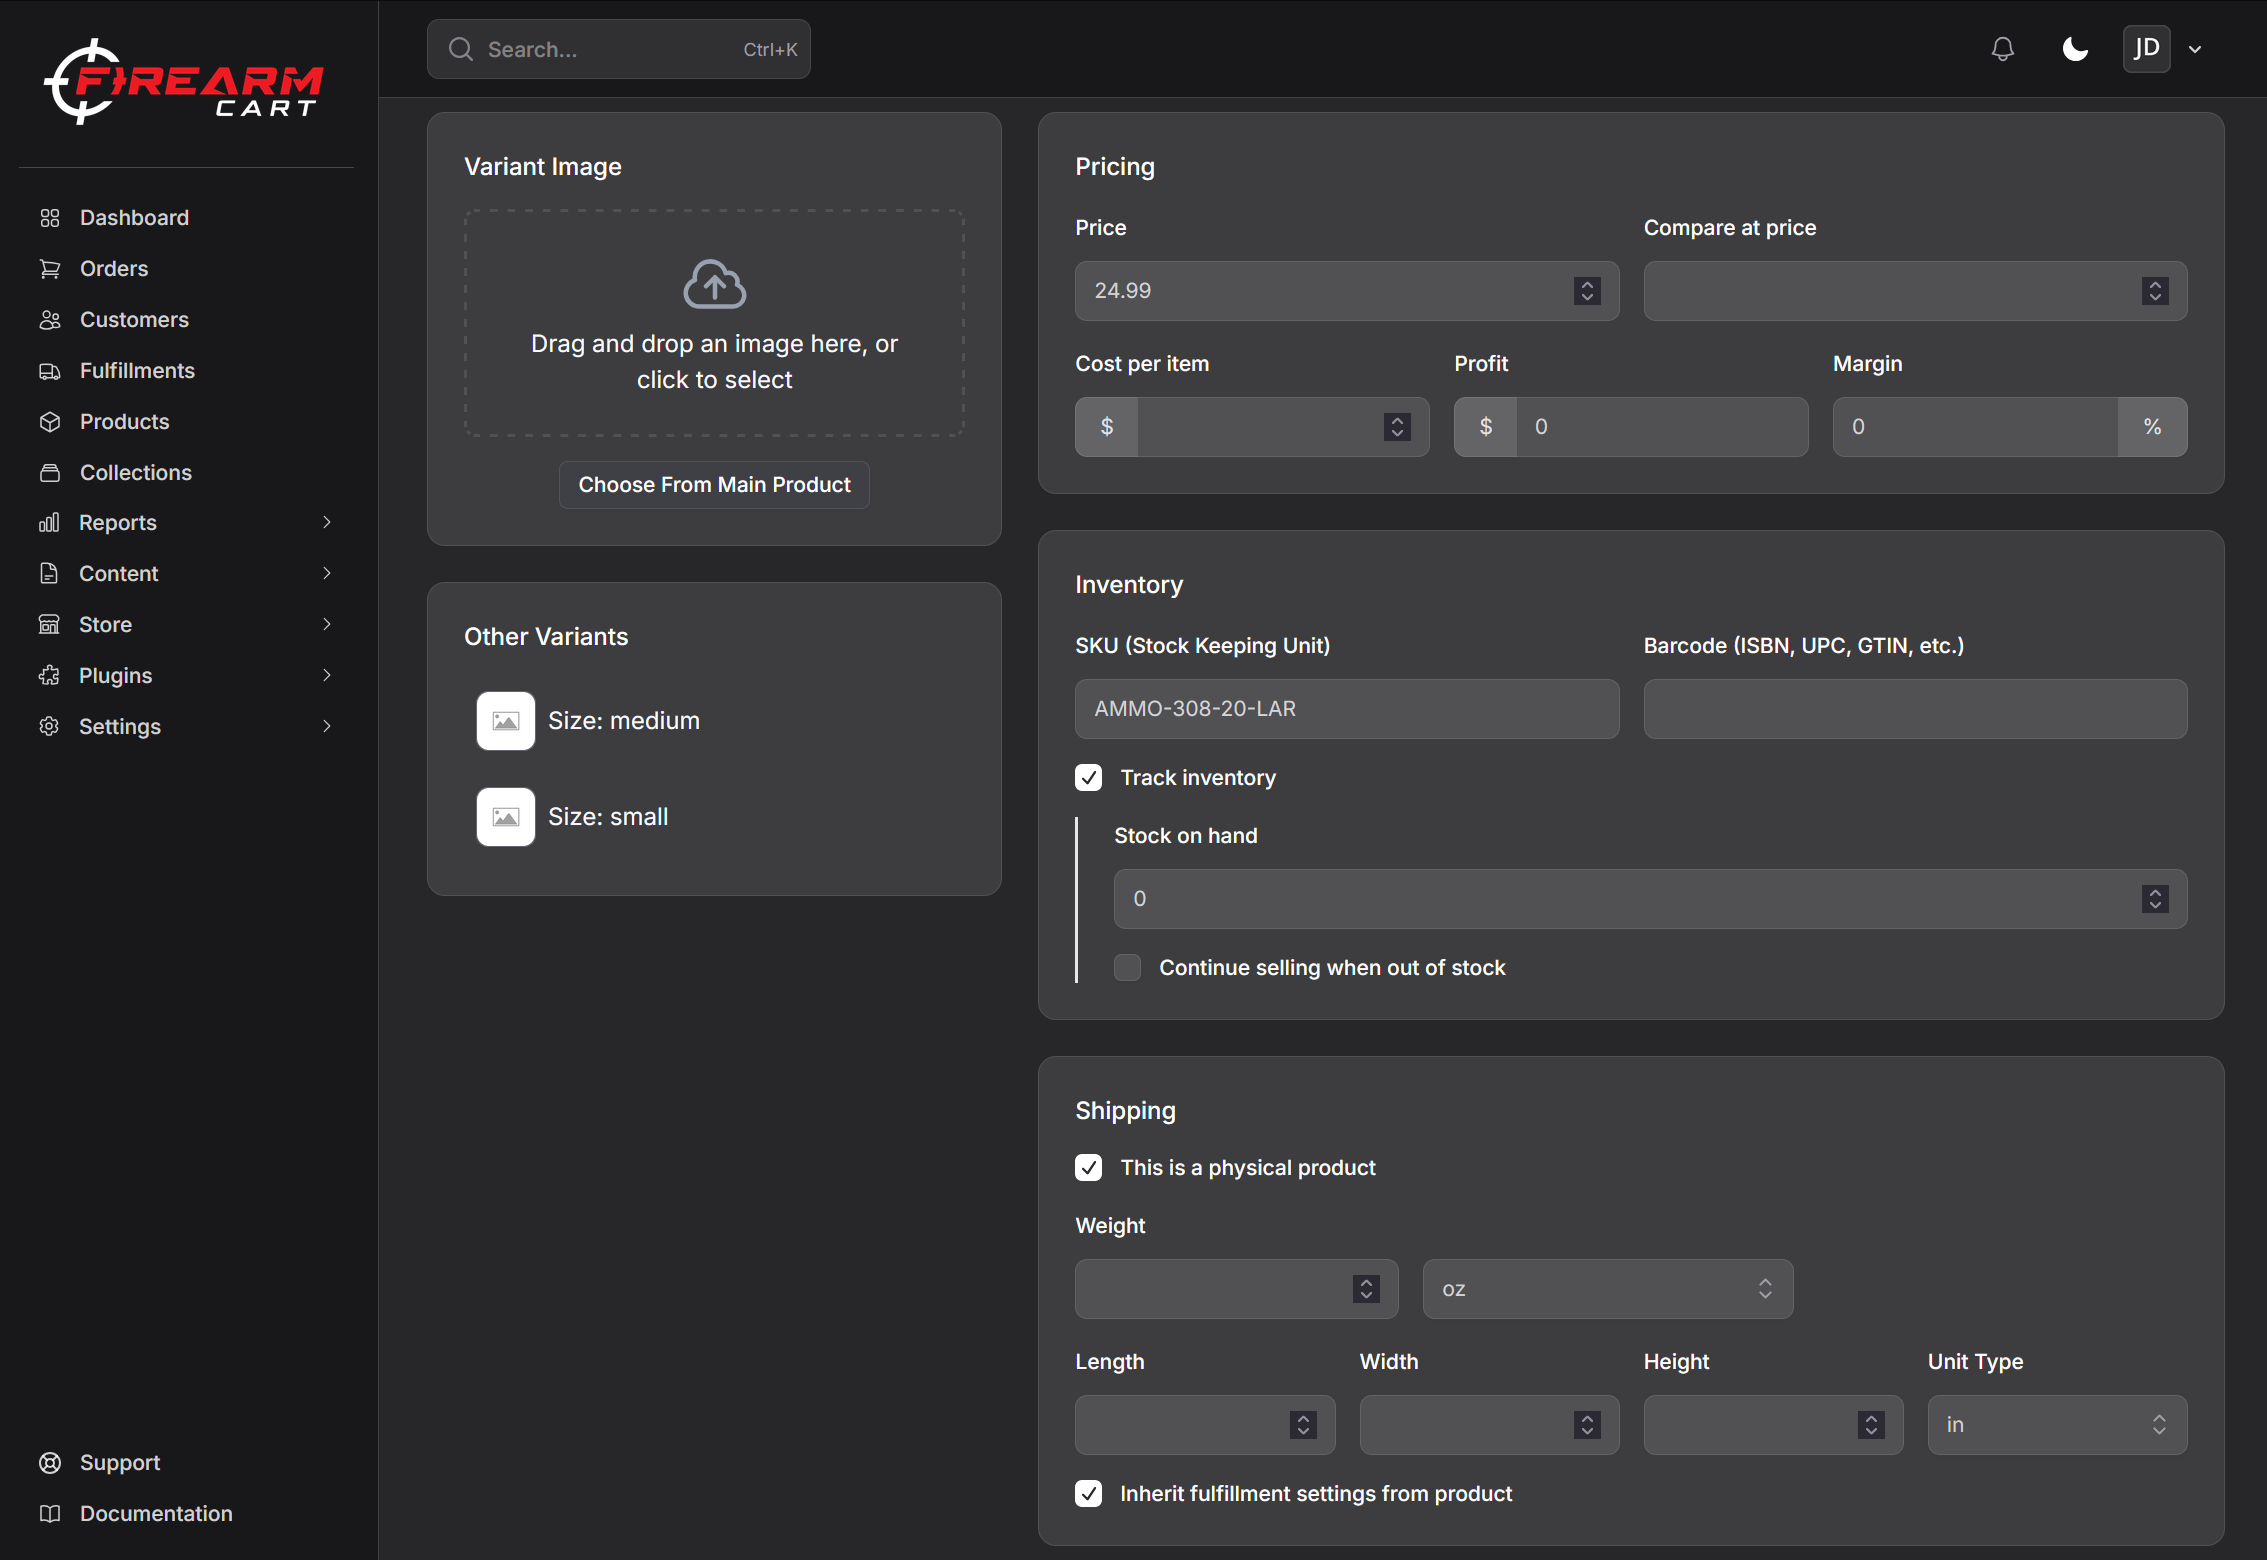Click the Support lifebuoy icon
Viewport: 2267px width, 1560px height.
pyautogui.click(x=50, y=1463)
